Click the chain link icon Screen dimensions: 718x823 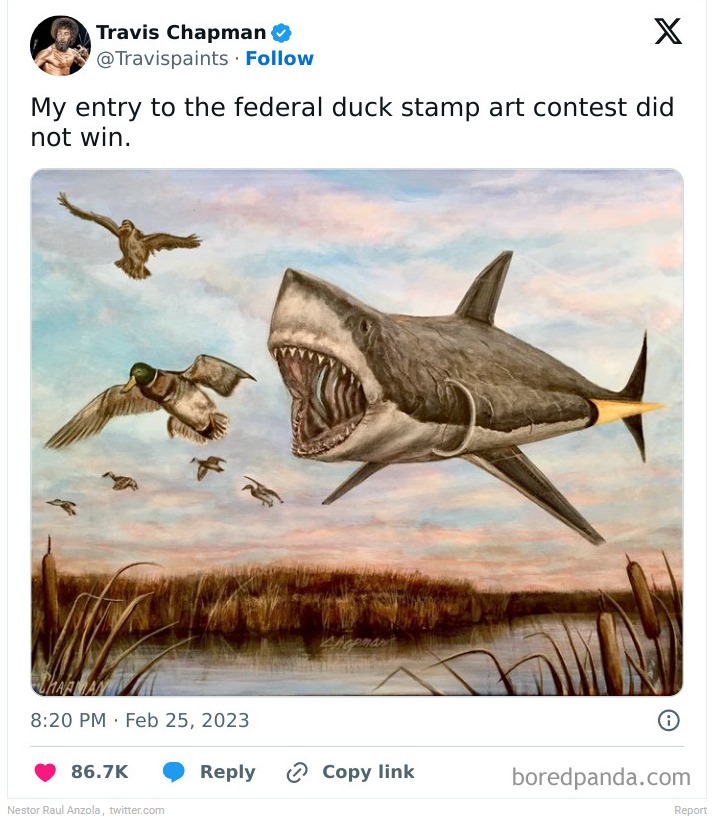coord(296,772)
